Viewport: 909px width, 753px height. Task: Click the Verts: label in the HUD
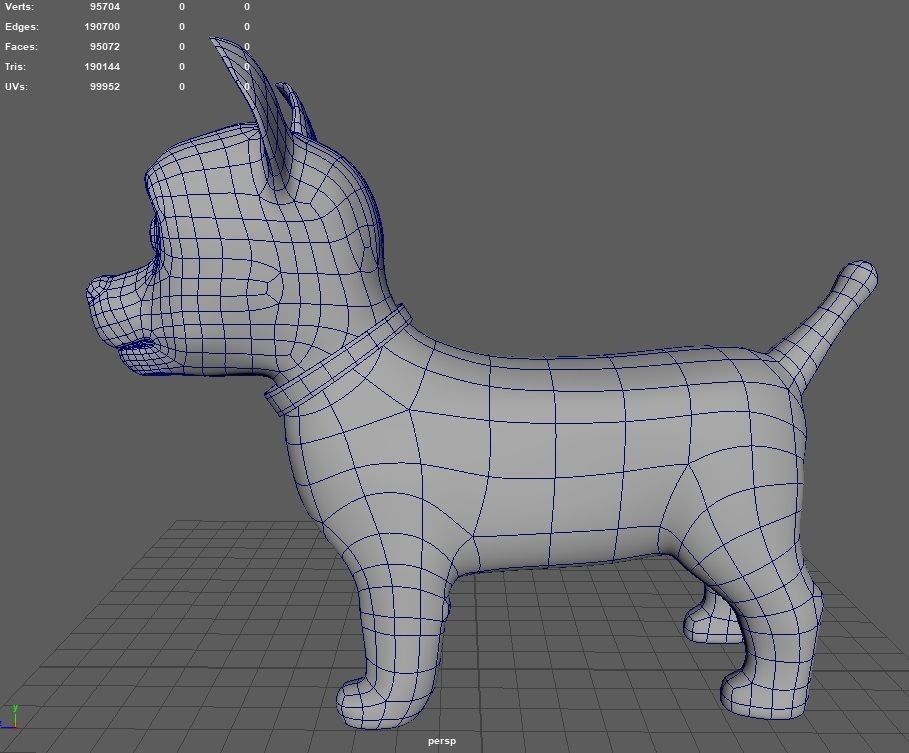click(x=19, y=7)
